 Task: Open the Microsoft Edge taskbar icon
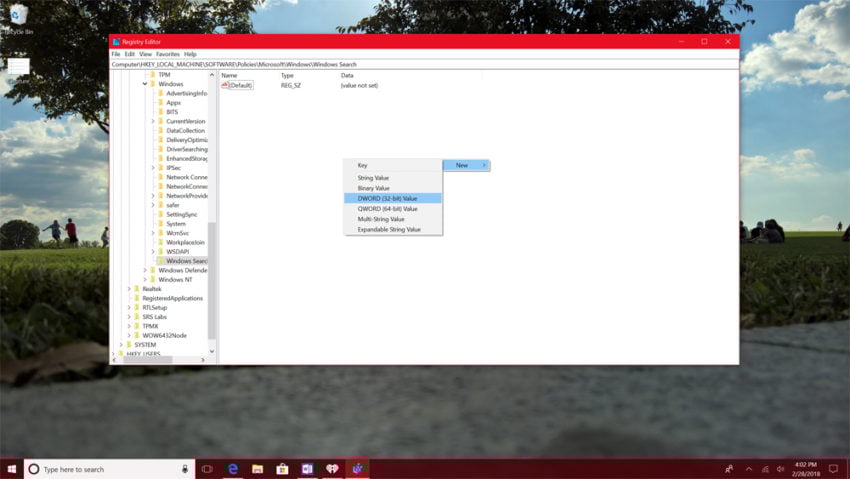click(233, 469)
